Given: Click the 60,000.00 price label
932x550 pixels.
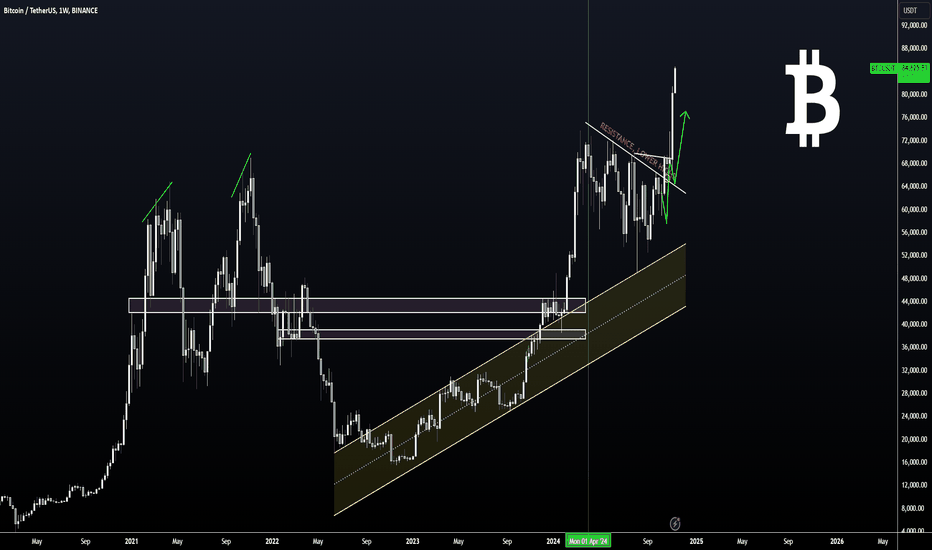Looking at the screenshot, I should coord(914,209).
